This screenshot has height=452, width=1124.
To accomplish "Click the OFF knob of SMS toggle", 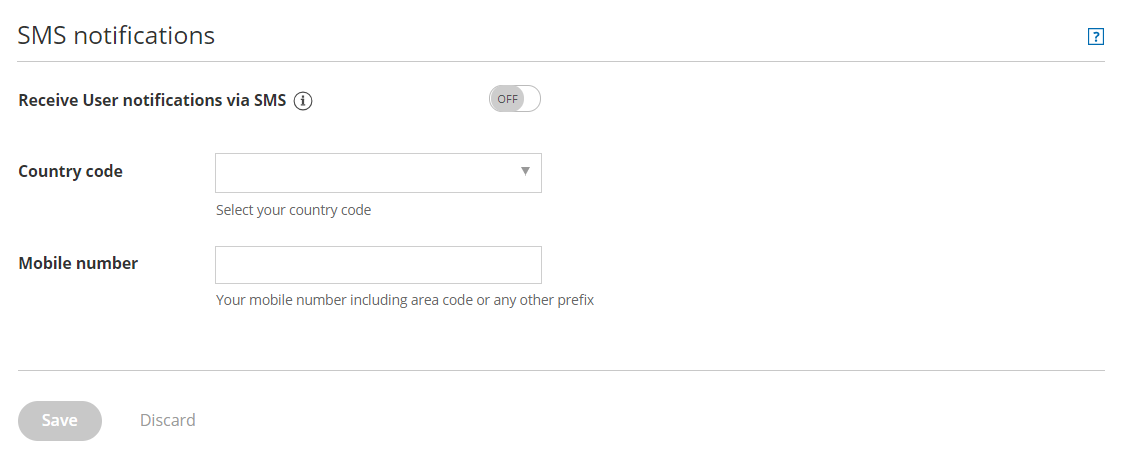I will pos(508,99).
